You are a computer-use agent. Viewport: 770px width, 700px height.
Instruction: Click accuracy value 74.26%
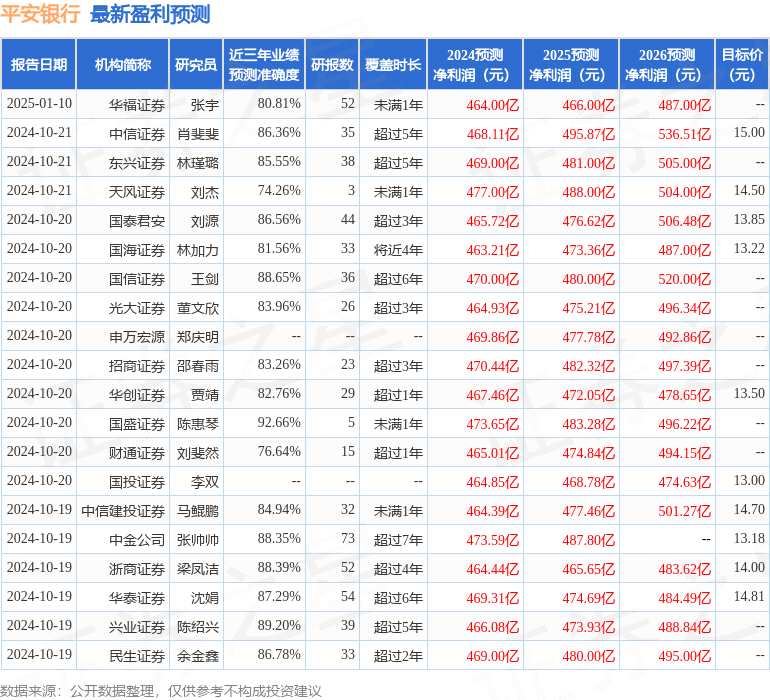[278, 191]
